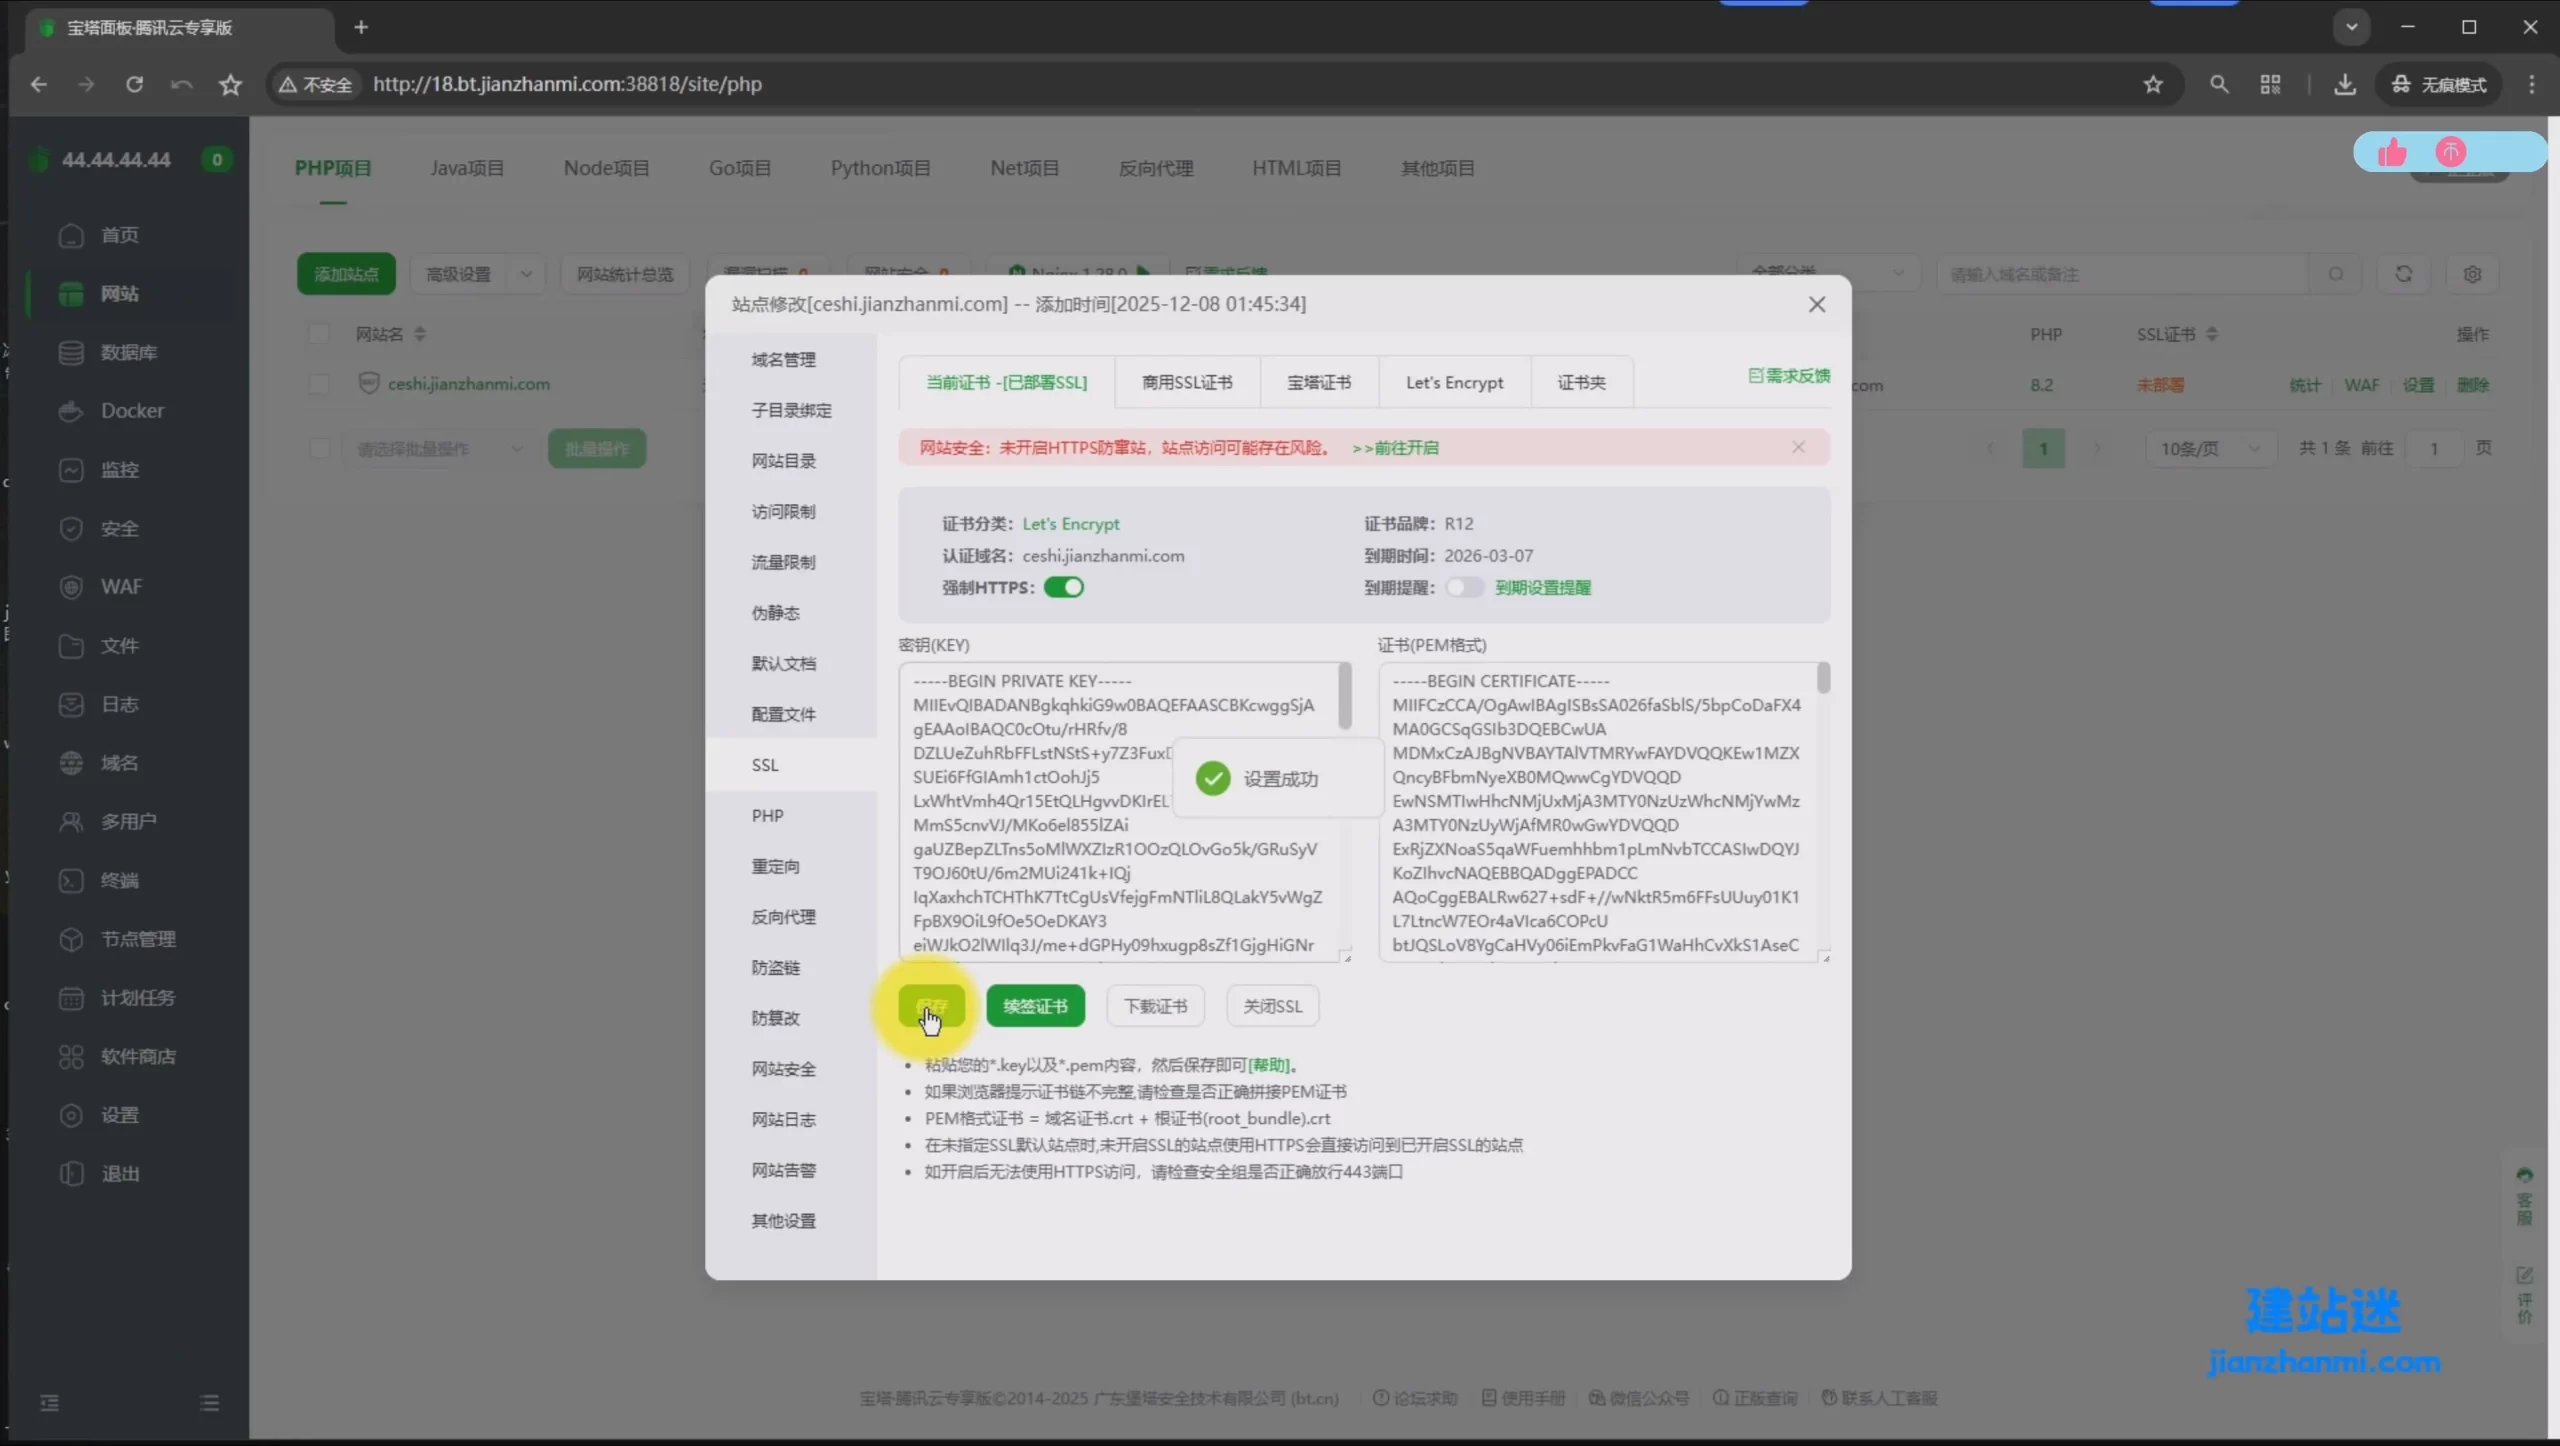This screenshot has width=2560, height=1446.
Task: Click the browser download icon
Action: click(x=2344, y=85)
